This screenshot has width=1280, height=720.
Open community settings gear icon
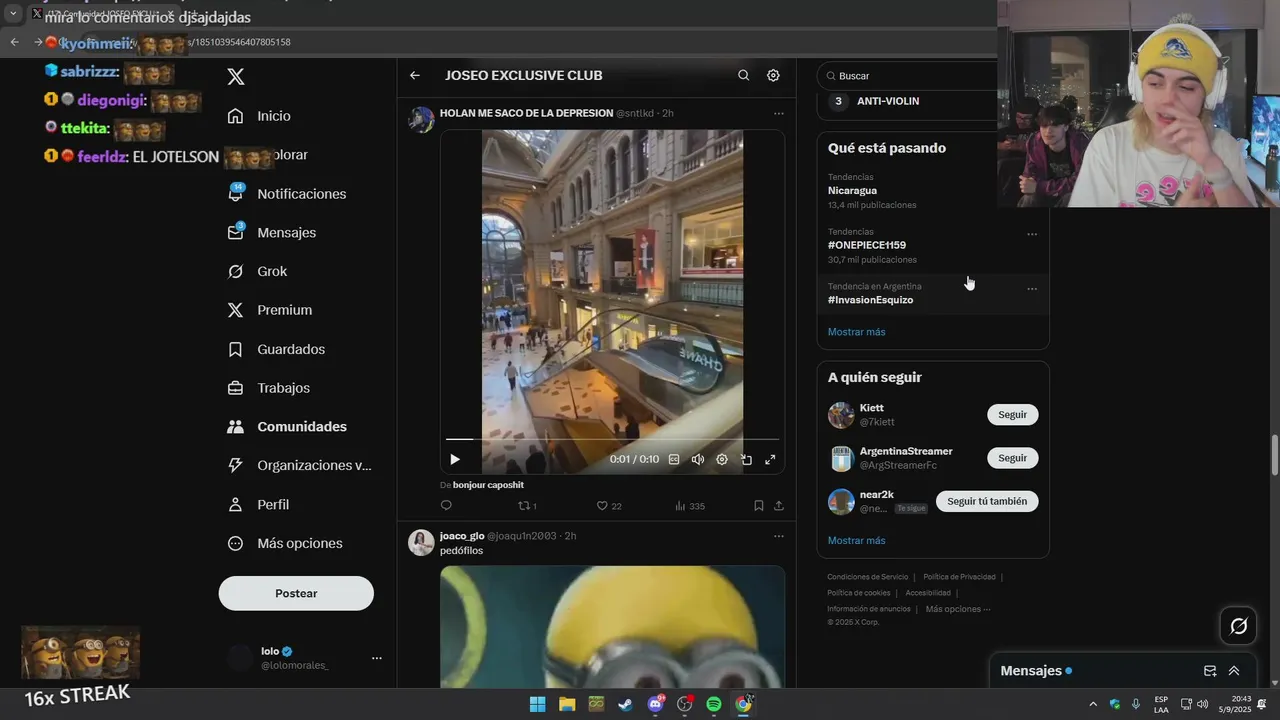coord(773,75)
